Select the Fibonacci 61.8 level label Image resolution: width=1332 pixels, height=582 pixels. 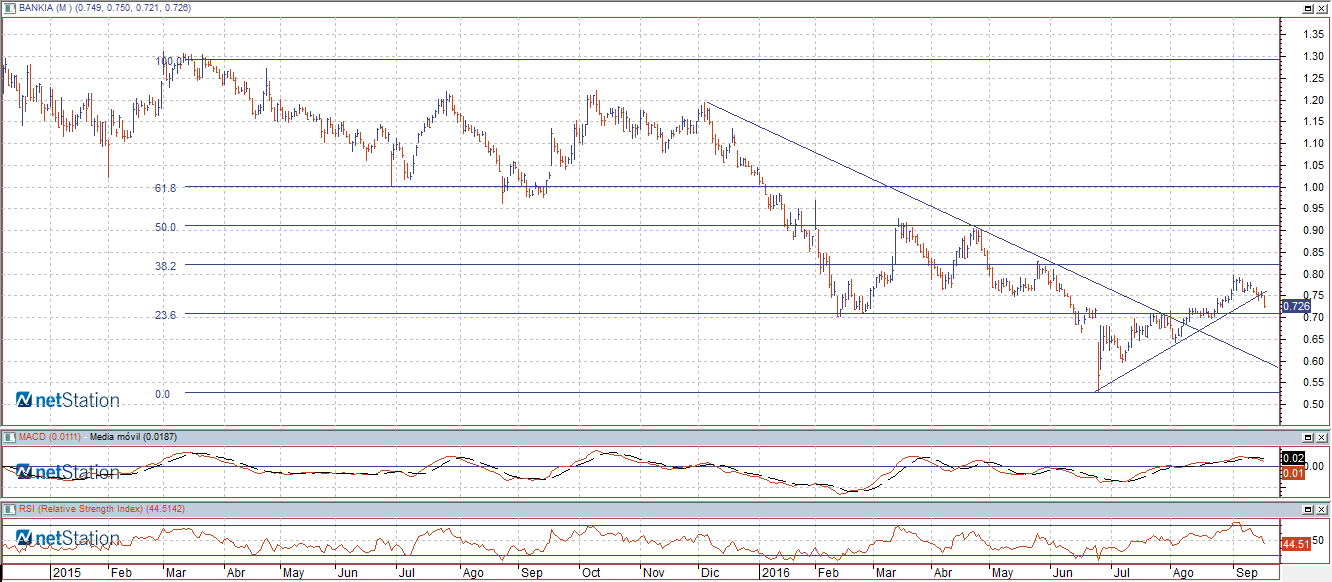[x=166, y=188]
